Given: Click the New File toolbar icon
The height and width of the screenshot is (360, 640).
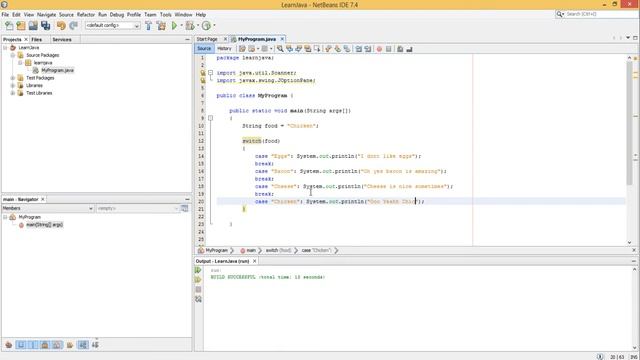Looking at the screenshot, I should (x=9, y=26).
